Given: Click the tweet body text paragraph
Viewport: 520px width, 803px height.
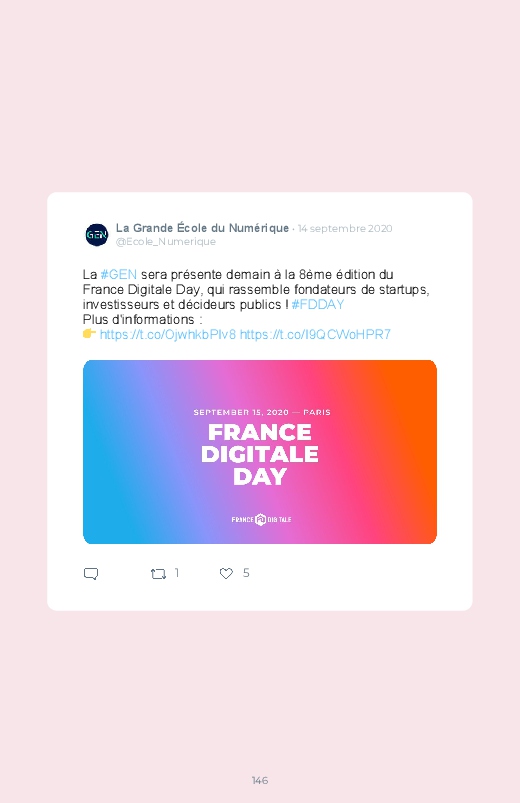Looking at the screenshot, I should [x=256, y=304].
